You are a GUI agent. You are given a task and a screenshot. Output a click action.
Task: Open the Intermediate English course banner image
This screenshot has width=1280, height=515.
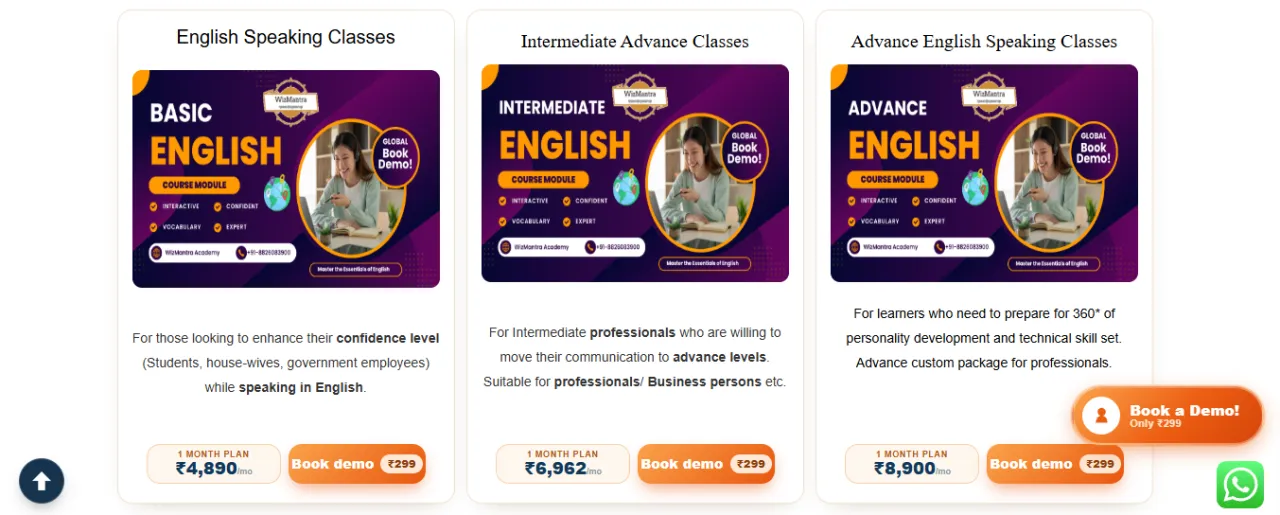(x=635, y=173)
